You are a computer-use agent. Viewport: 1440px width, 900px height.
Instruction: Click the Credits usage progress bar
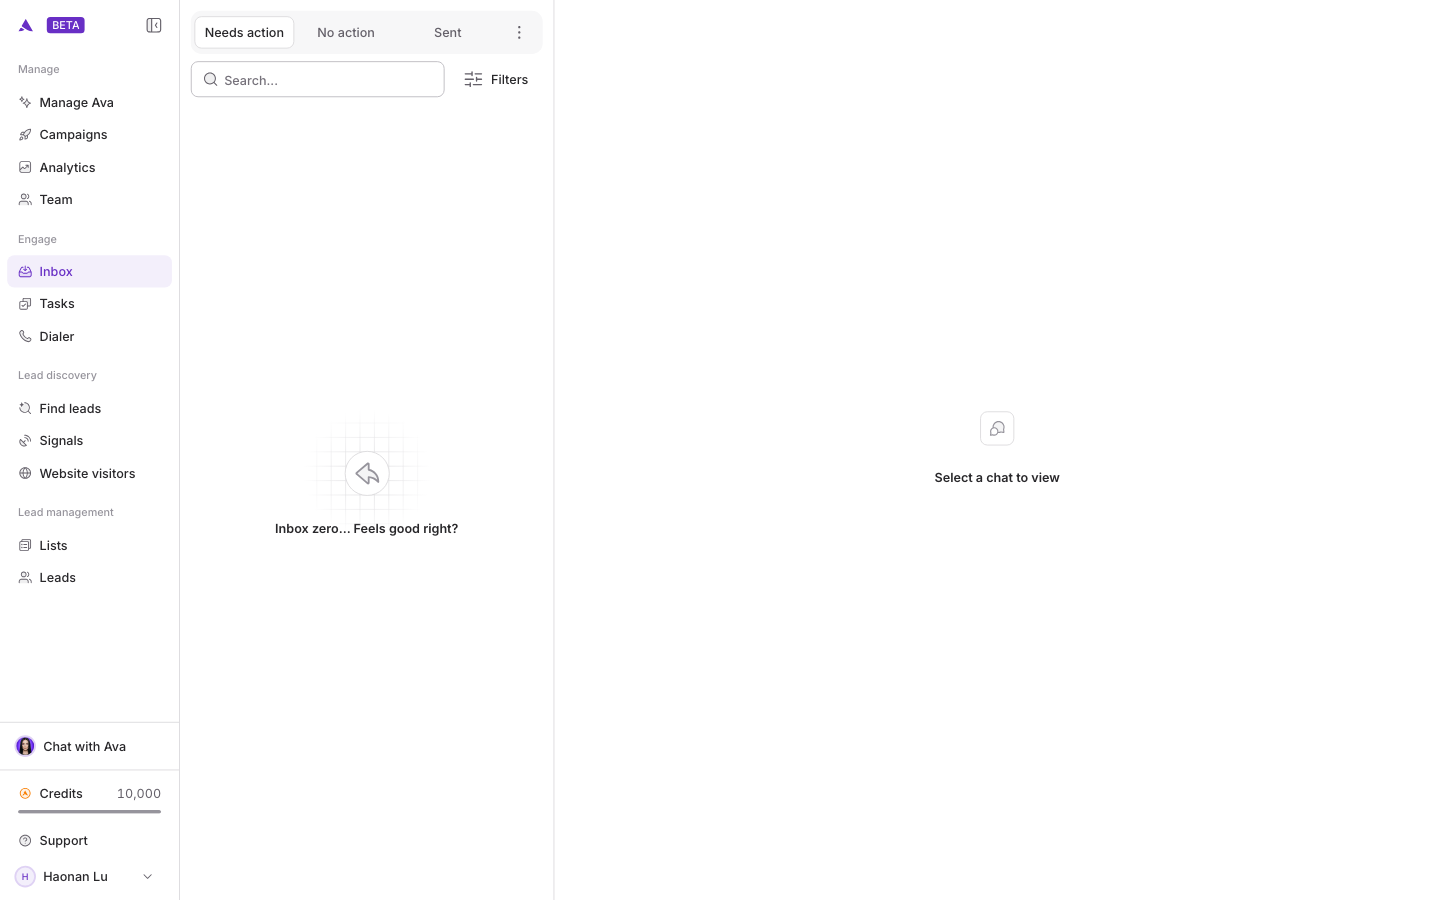coord(89,812)
